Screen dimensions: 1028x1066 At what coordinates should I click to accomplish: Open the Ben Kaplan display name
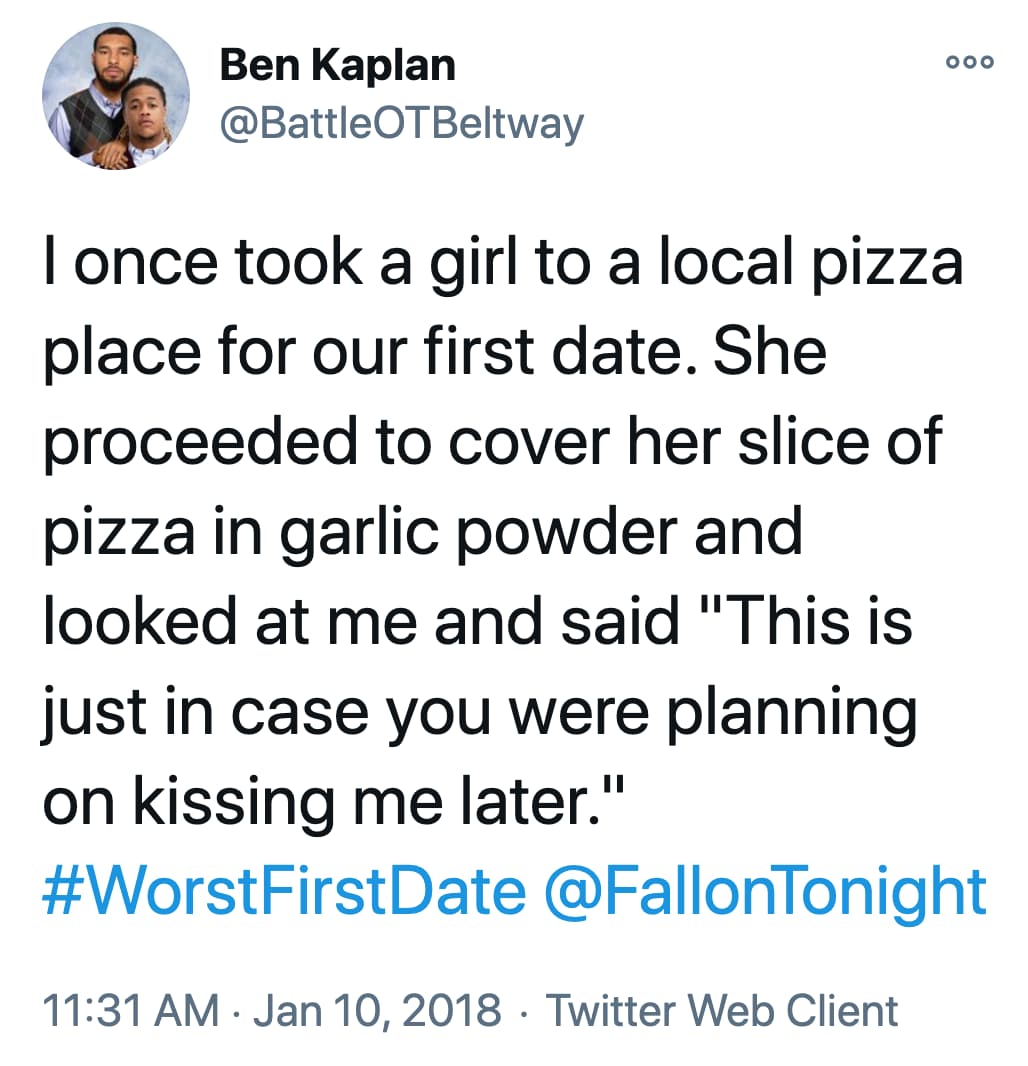coord(337,66)
